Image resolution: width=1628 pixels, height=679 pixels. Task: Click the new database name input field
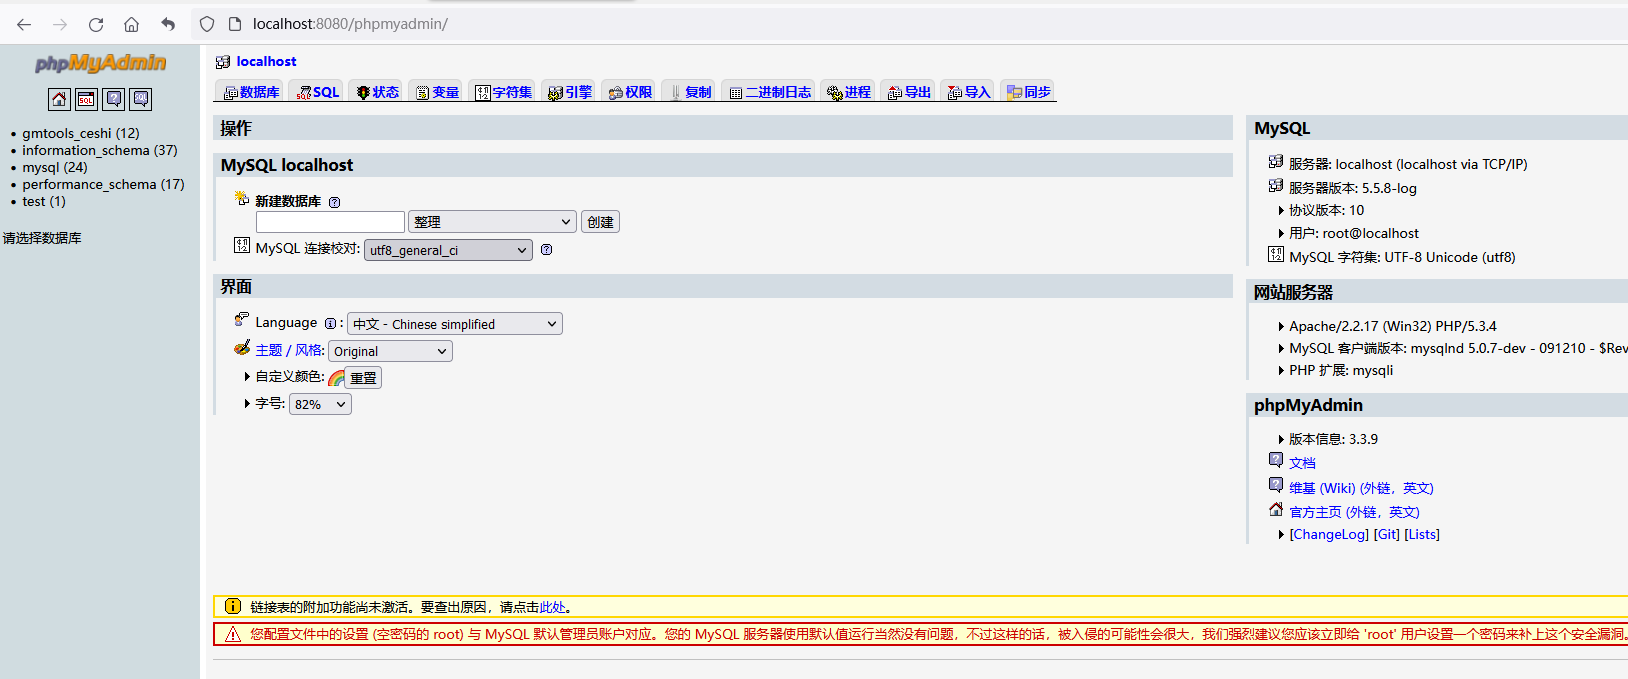330,222
